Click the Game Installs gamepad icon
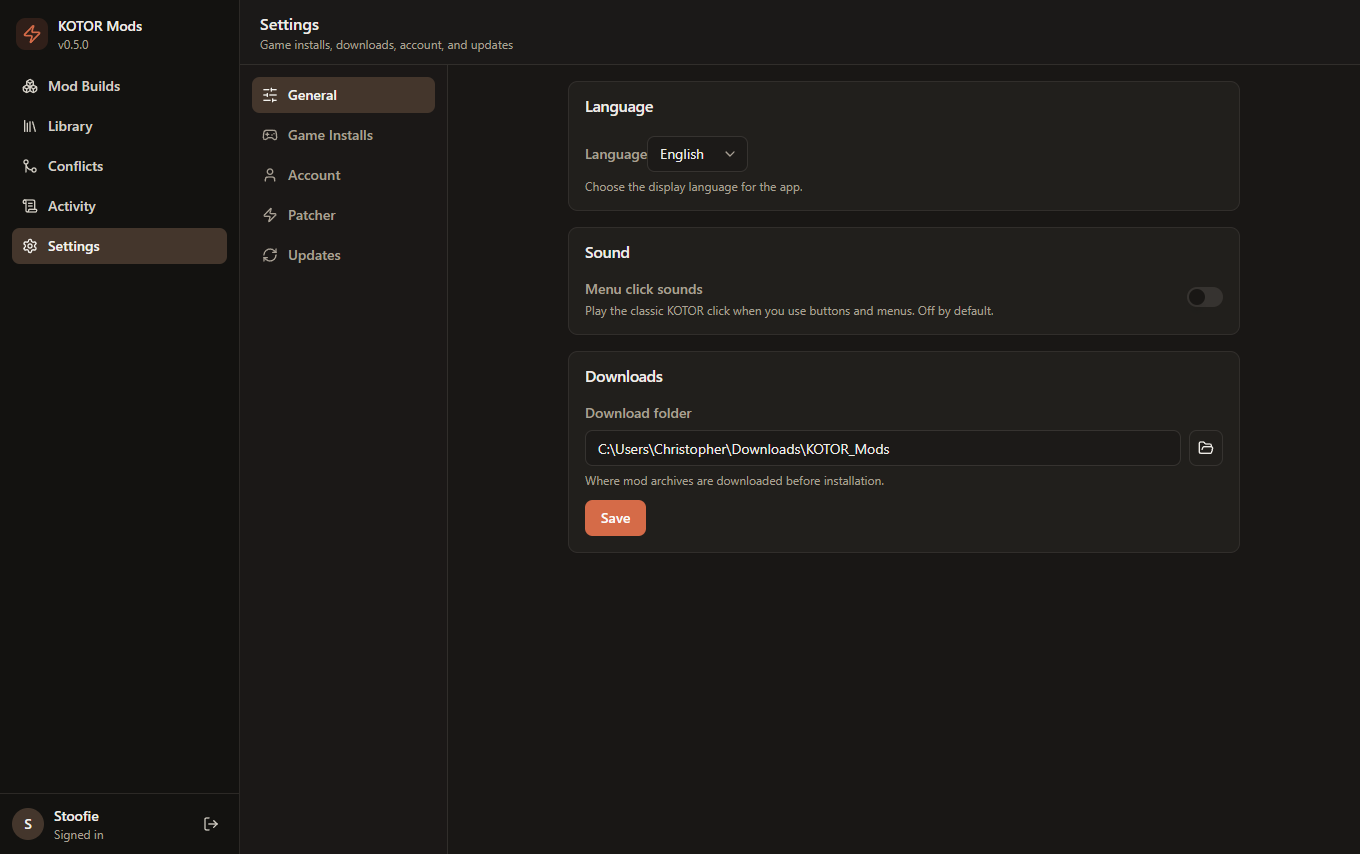Screen dimensions: 1360x854 (270, 135)
